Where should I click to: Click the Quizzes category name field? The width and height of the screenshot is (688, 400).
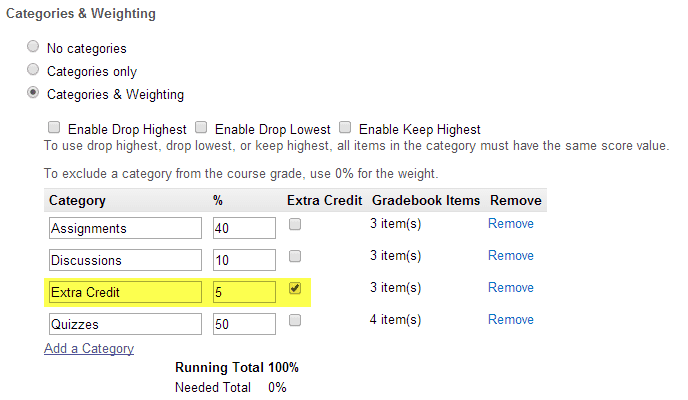(x=125, y=324)
